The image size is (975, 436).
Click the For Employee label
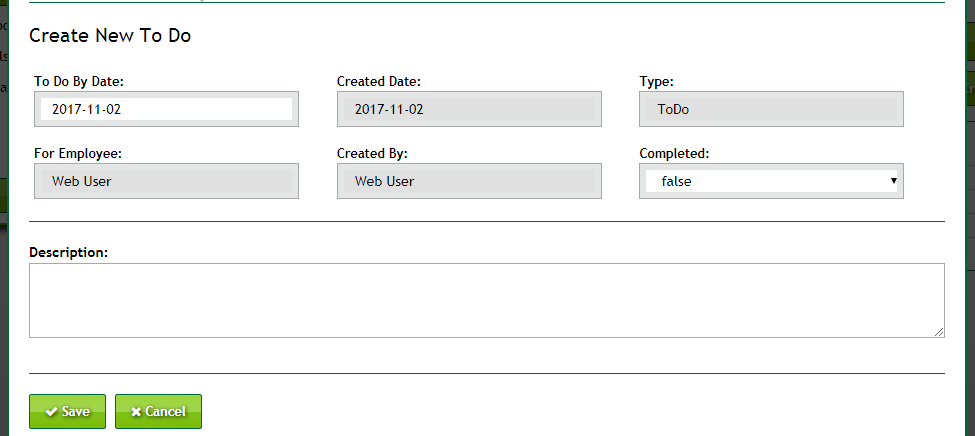point(78,153)
